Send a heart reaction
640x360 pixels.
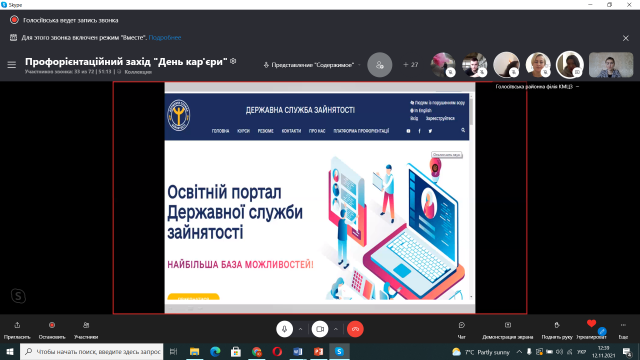pos(591,324)
